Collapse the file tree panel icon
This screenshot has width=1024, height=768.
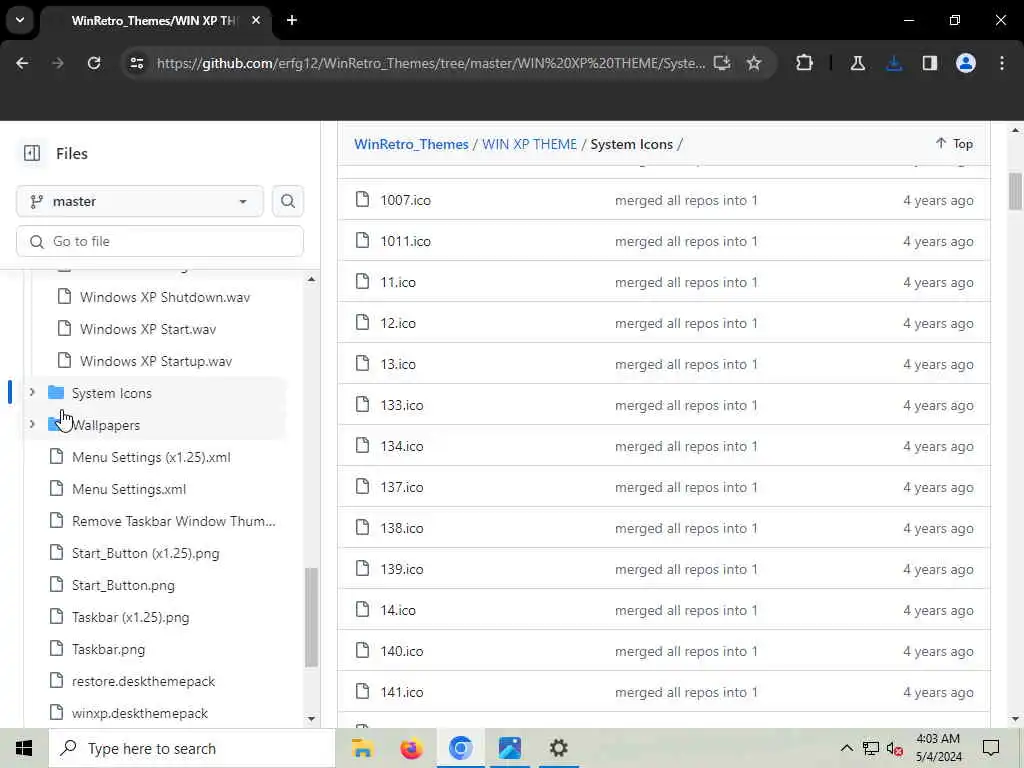pyautogui.click(x=32, y=153)
